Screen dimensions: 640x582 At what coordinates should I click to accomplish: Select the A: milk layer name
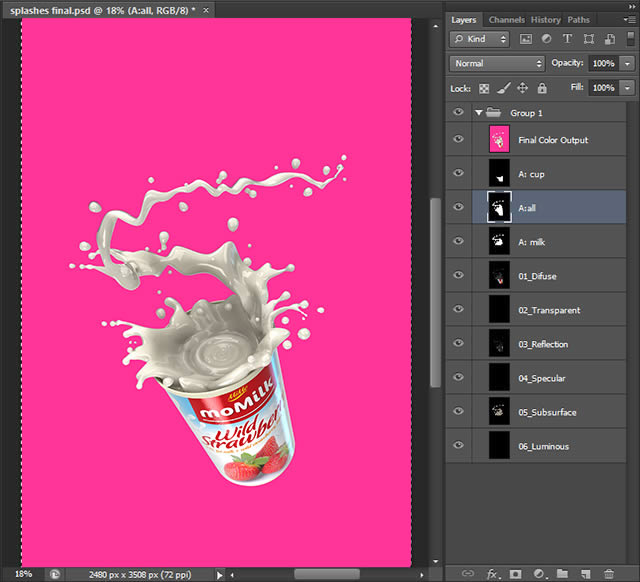click(531, 242)
